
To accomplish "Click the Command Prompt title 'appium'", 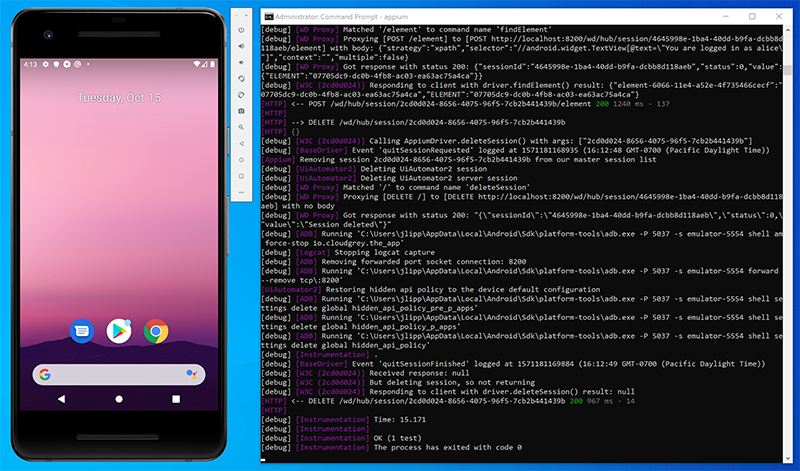I will point(396,17).
